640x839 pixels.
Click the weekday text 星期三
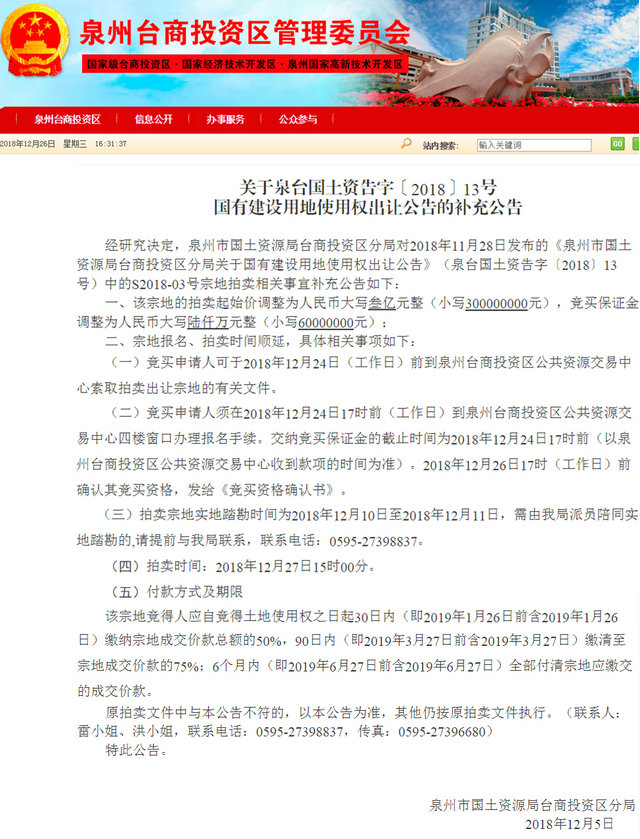(x=75, y=144)
